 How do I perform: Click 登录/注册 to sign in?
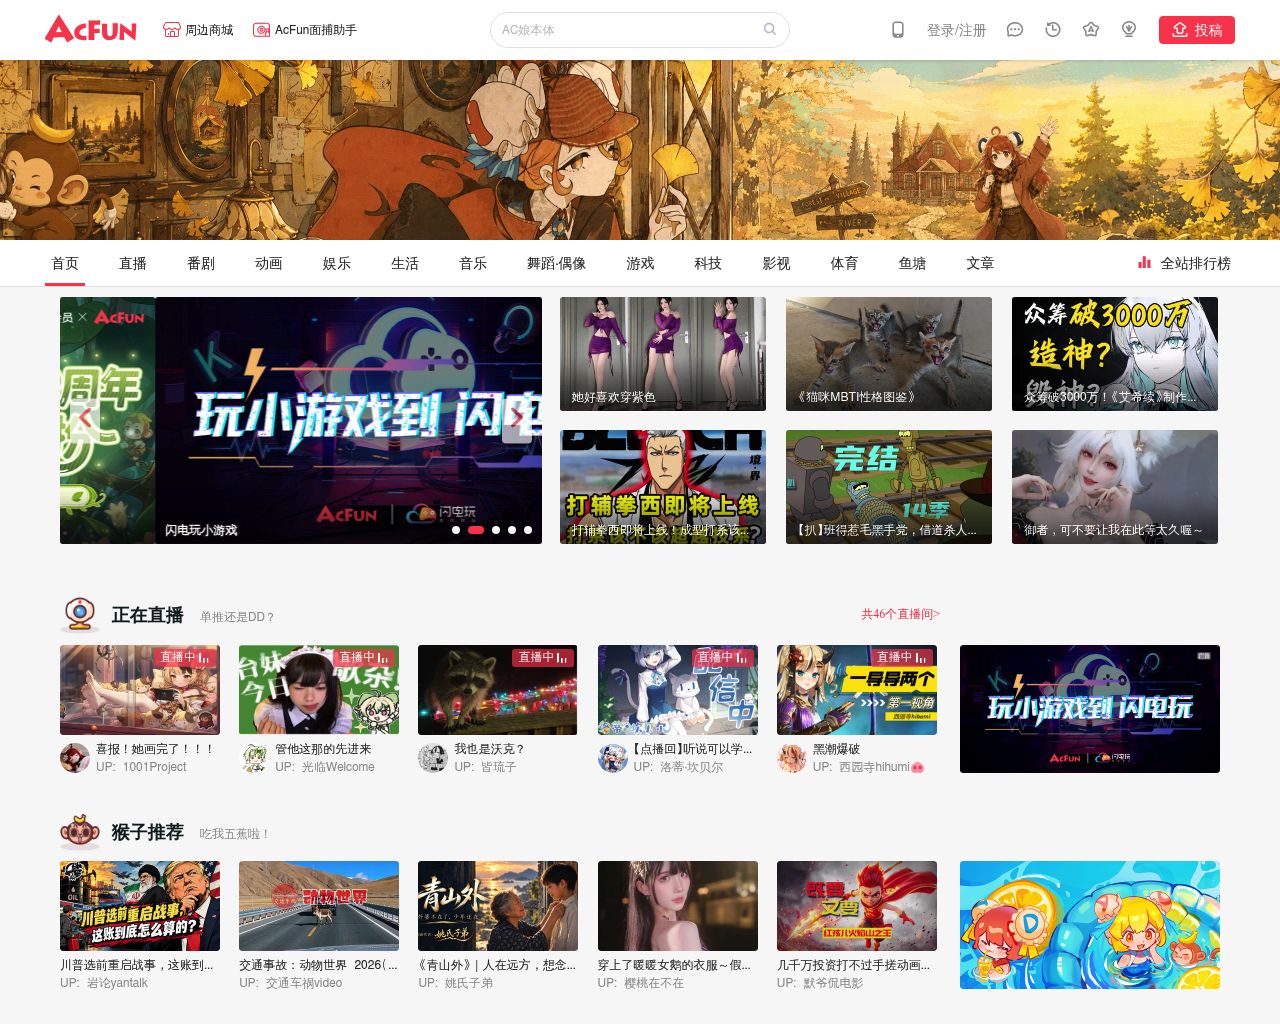click(x=956, y=30)
